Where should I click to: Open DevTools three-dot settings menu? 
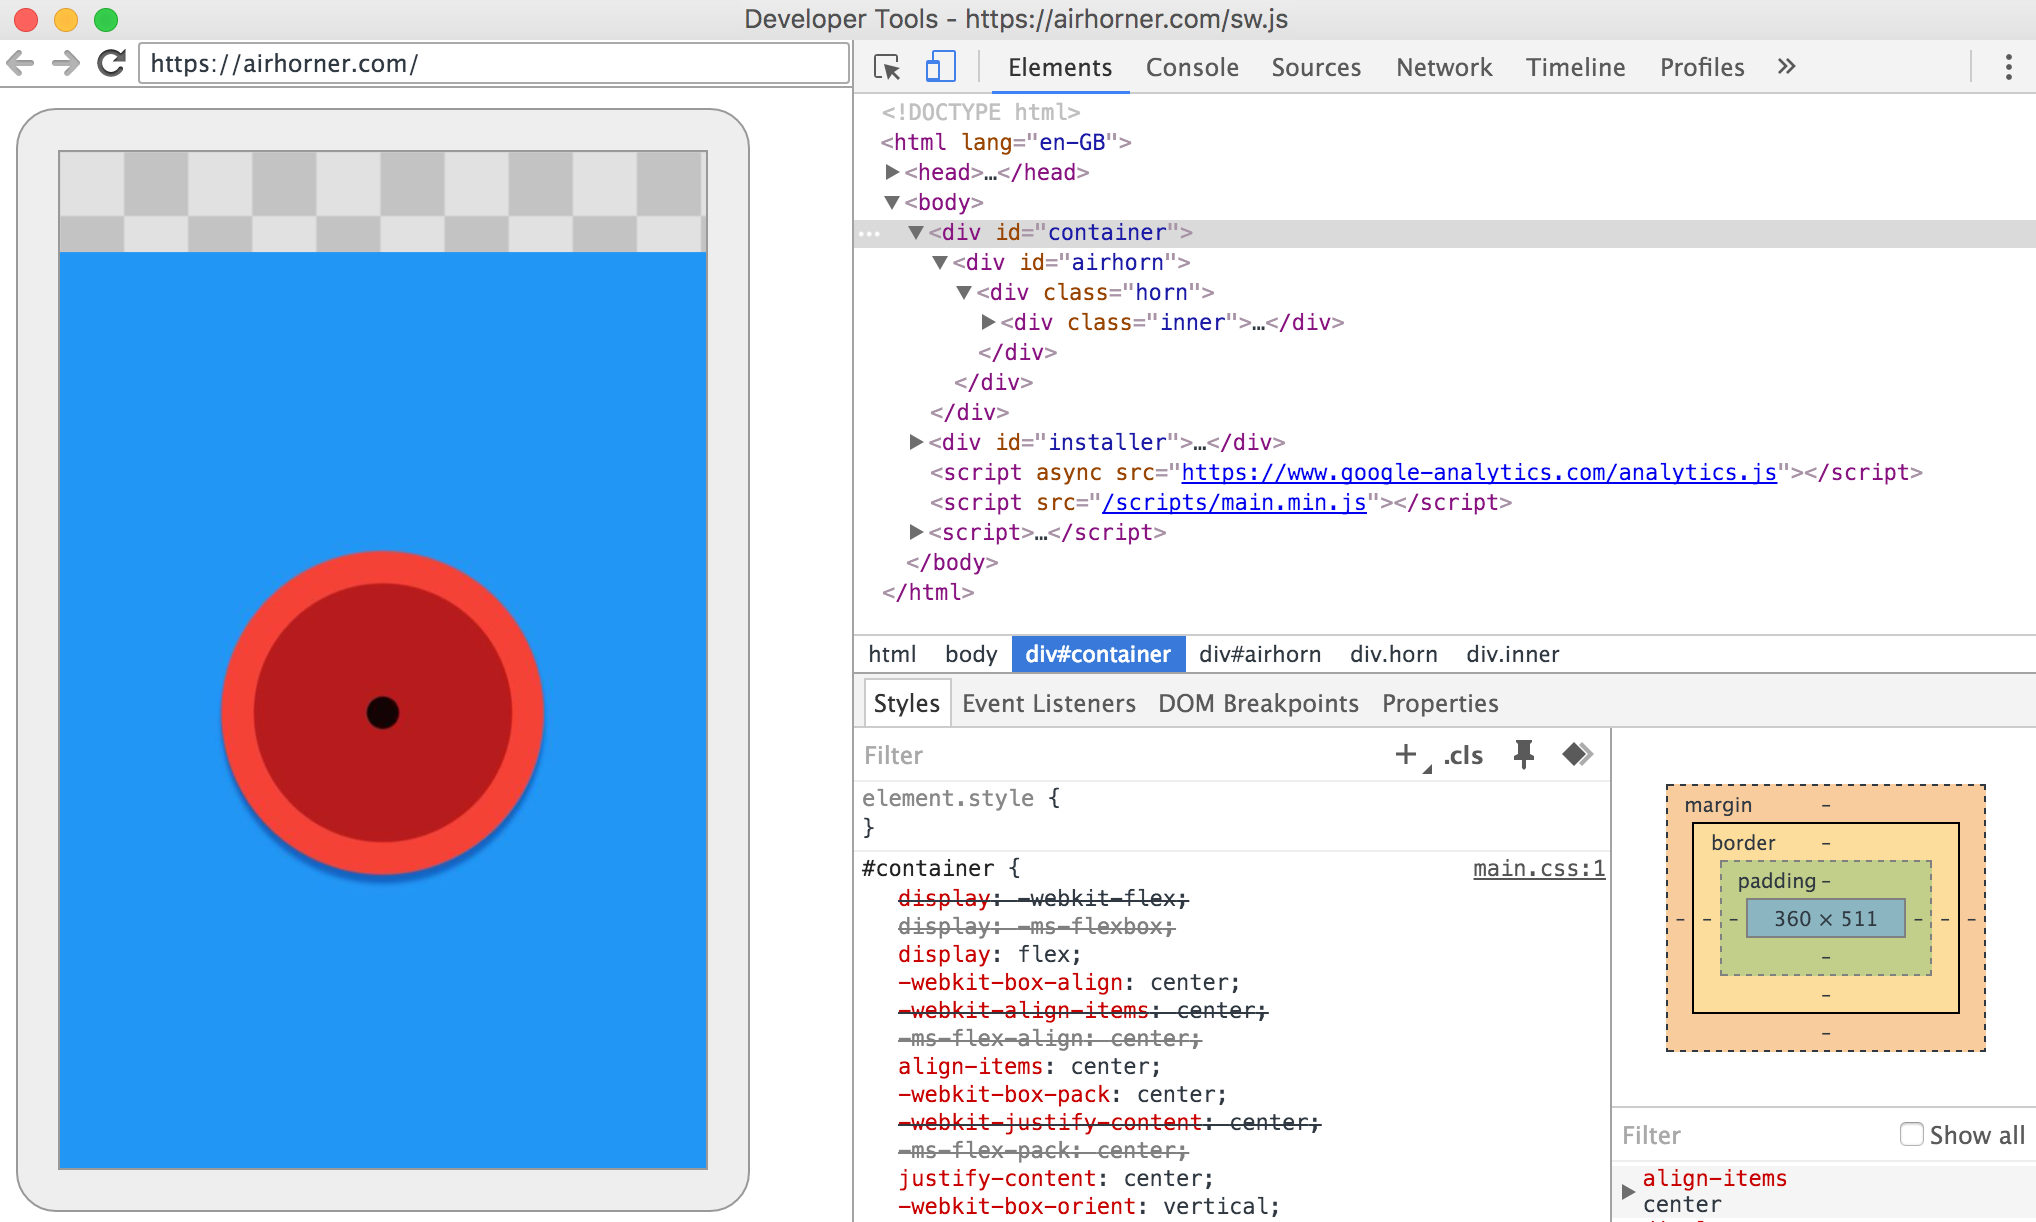pos(2008,67)
